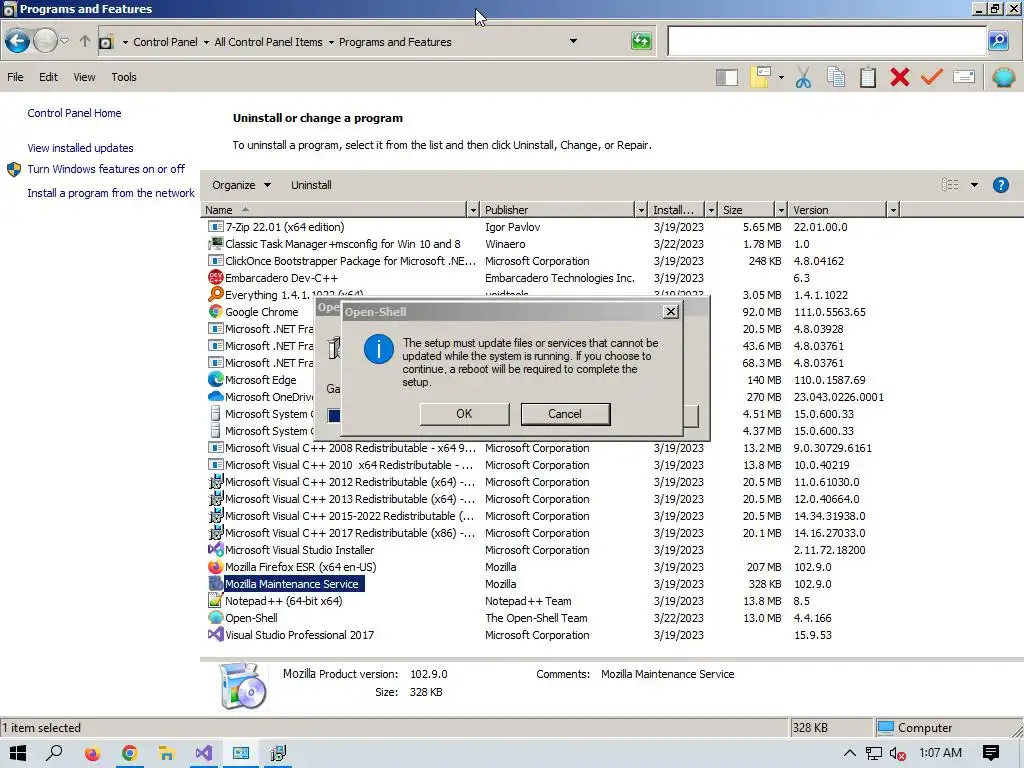Select Embarcadero Dev-C++ entry
The image size is (1024, 768).
pos(281,278)
